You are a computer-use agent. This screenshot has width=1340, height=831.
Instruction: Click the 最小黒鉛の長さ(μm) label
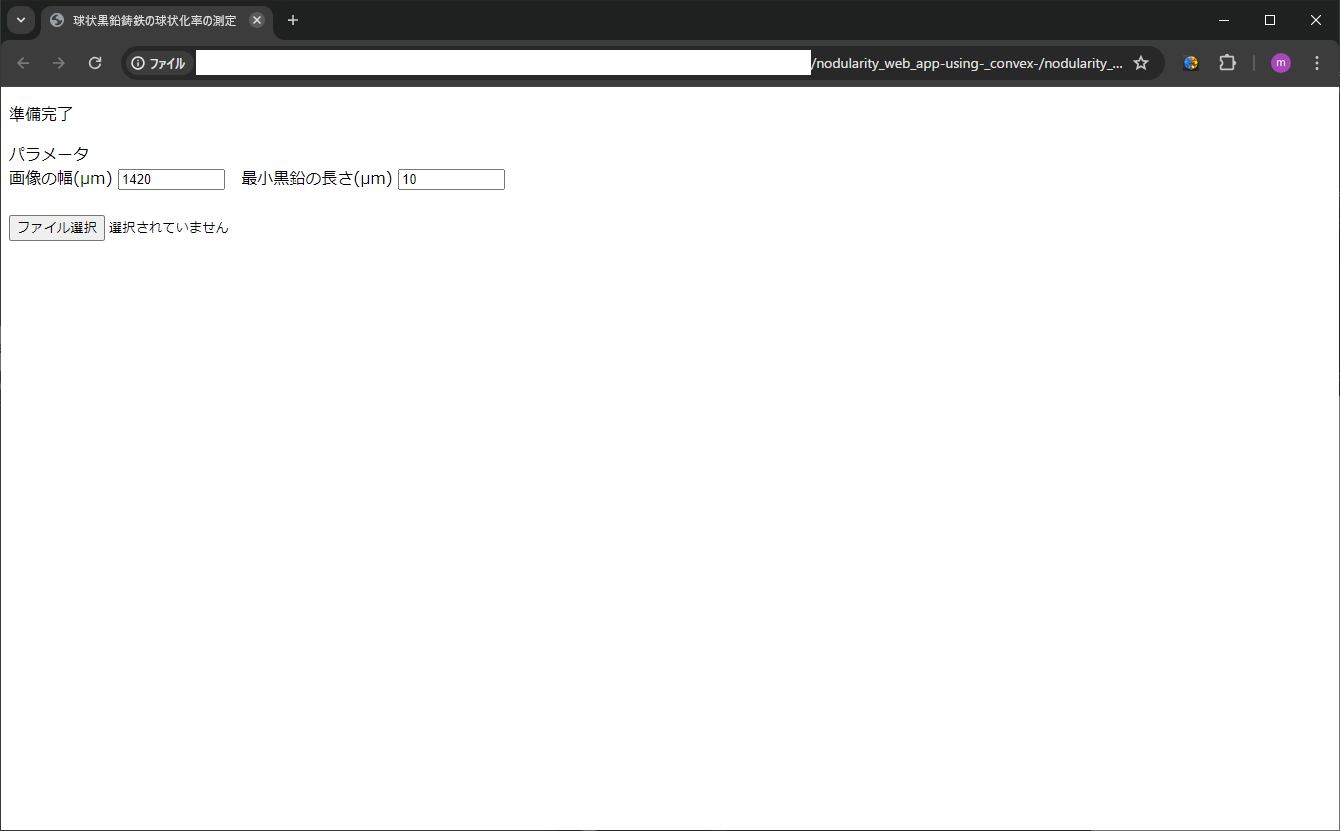click(x=316, y=179)
